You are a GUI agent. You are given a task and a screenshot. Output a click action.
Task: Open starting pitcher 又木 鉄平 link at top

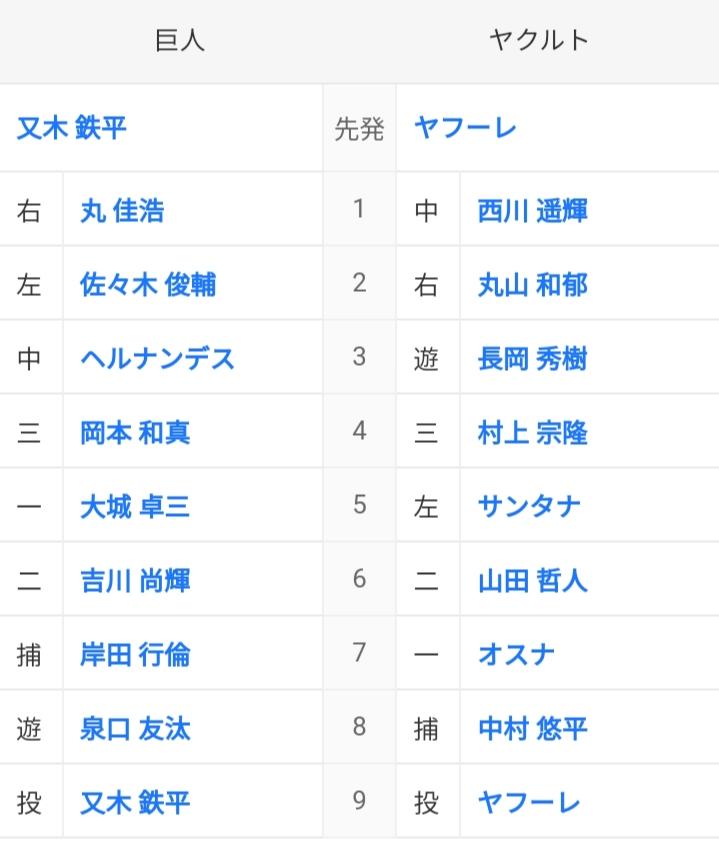(x=71, y=128)
